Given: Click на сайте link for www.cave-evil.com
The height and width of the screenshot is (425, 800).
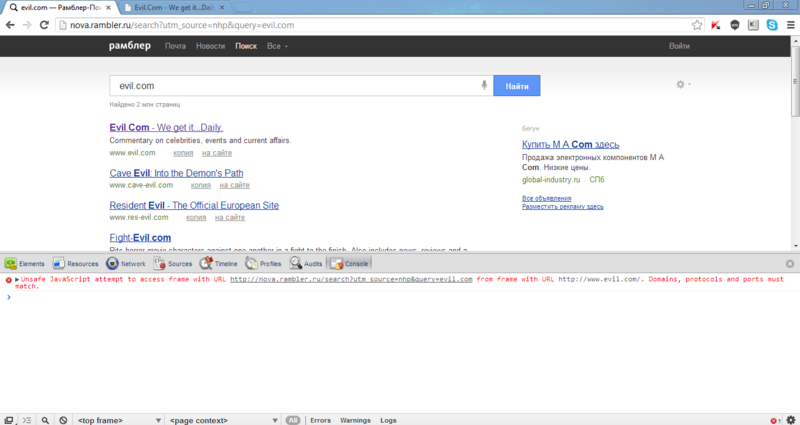Looking at the screenshot, I should pyautogui.click(x=235, y=185).
